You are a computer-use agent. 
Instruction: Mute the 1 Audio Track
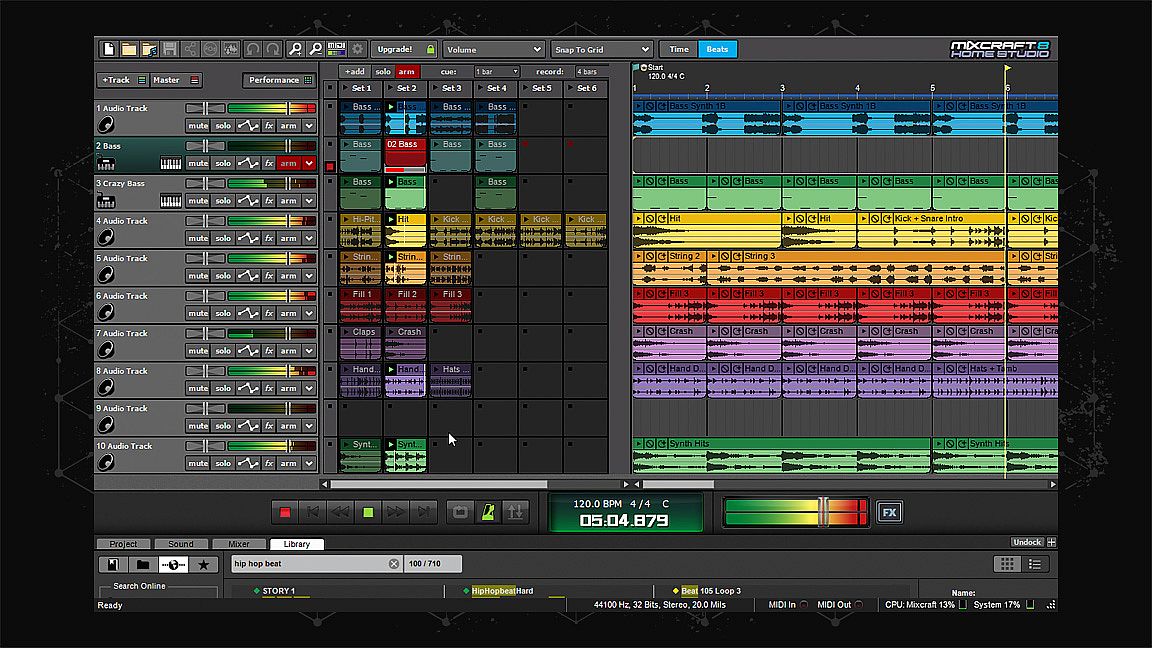(x=197, y=126)
